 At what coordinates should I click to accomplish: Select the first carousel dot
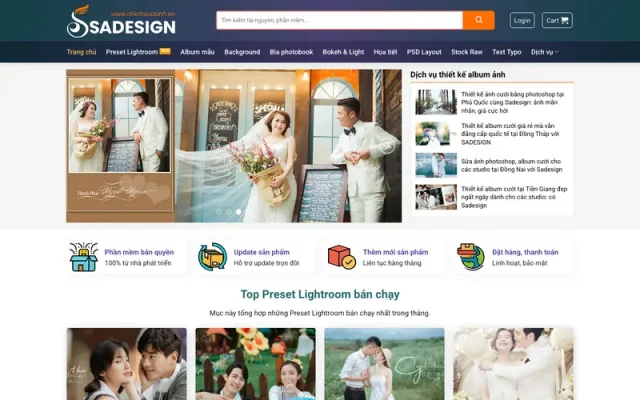coord(219,212)
